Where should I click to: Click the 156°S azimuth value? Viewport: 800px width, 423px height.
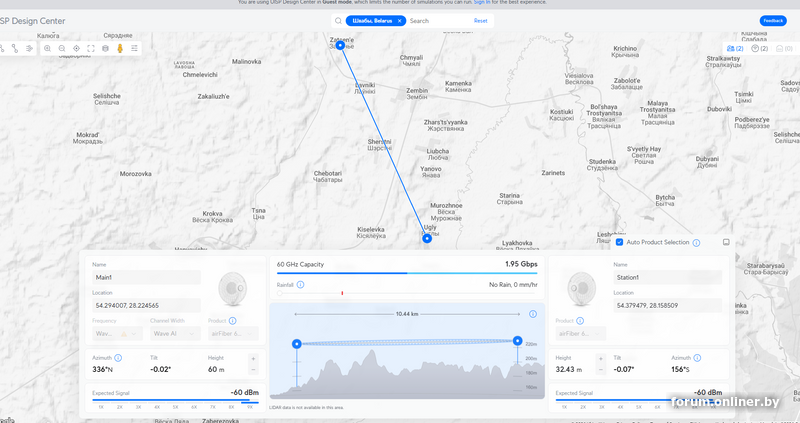681,369
